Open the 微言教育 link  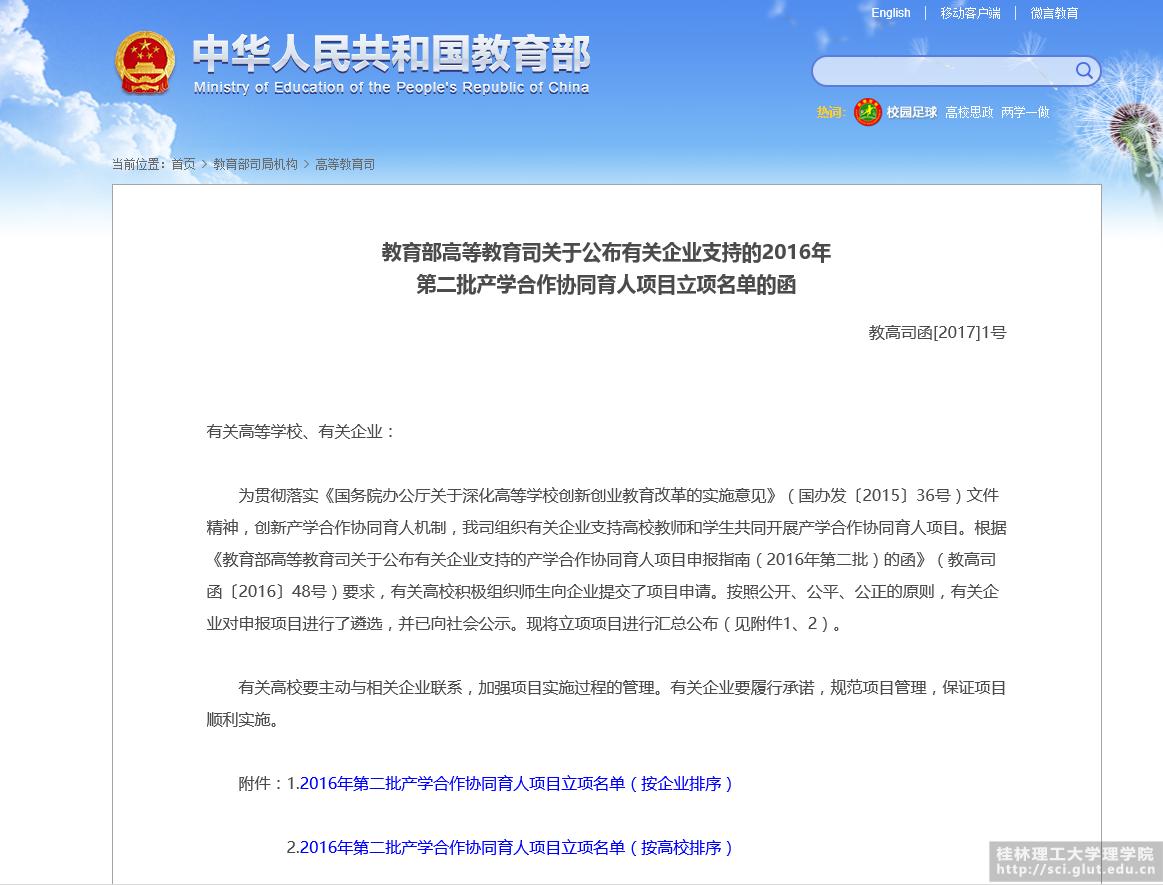pyautogui.click(x=1054, y=13)
